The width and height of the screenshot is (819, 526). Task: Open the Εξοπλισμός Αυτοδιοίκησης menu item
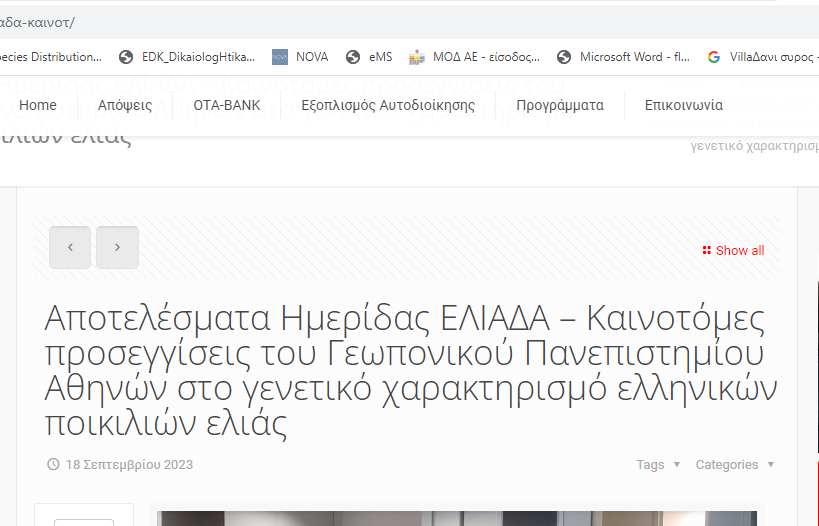pyautogui.click(x=388, y=105)
